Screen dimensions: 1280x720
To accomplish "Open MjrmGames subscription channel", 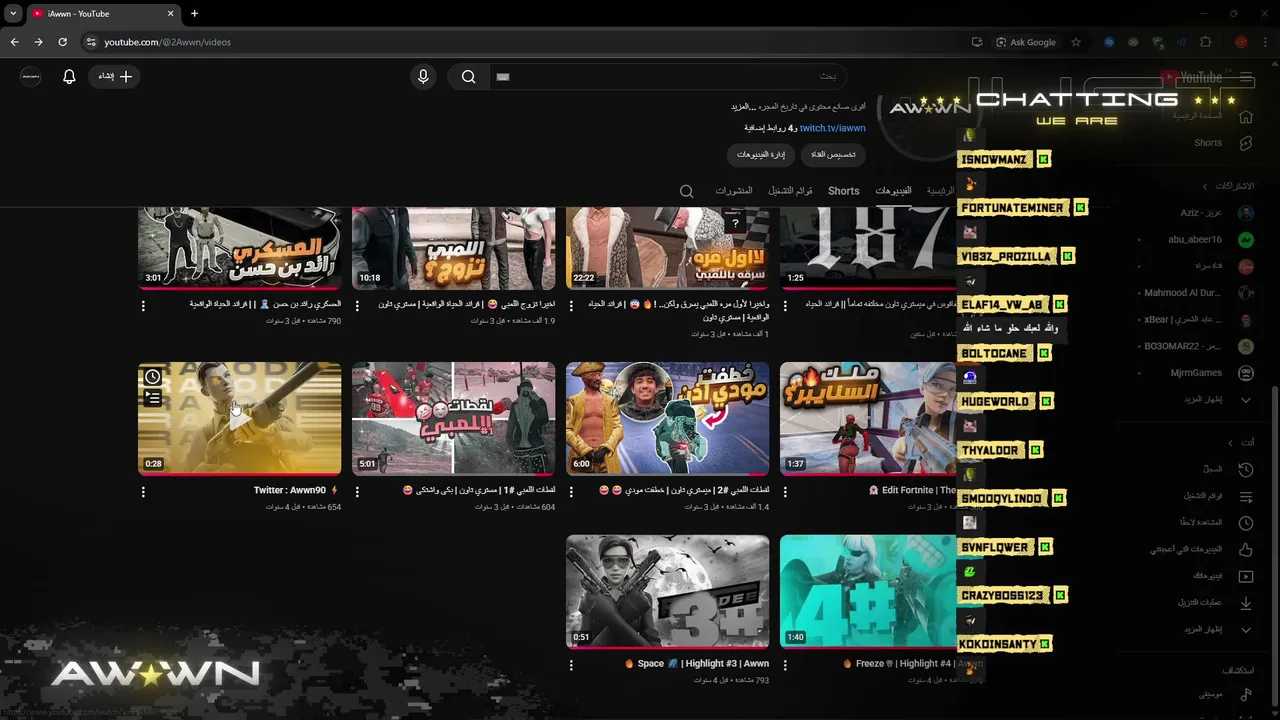I will (1212, 373).
